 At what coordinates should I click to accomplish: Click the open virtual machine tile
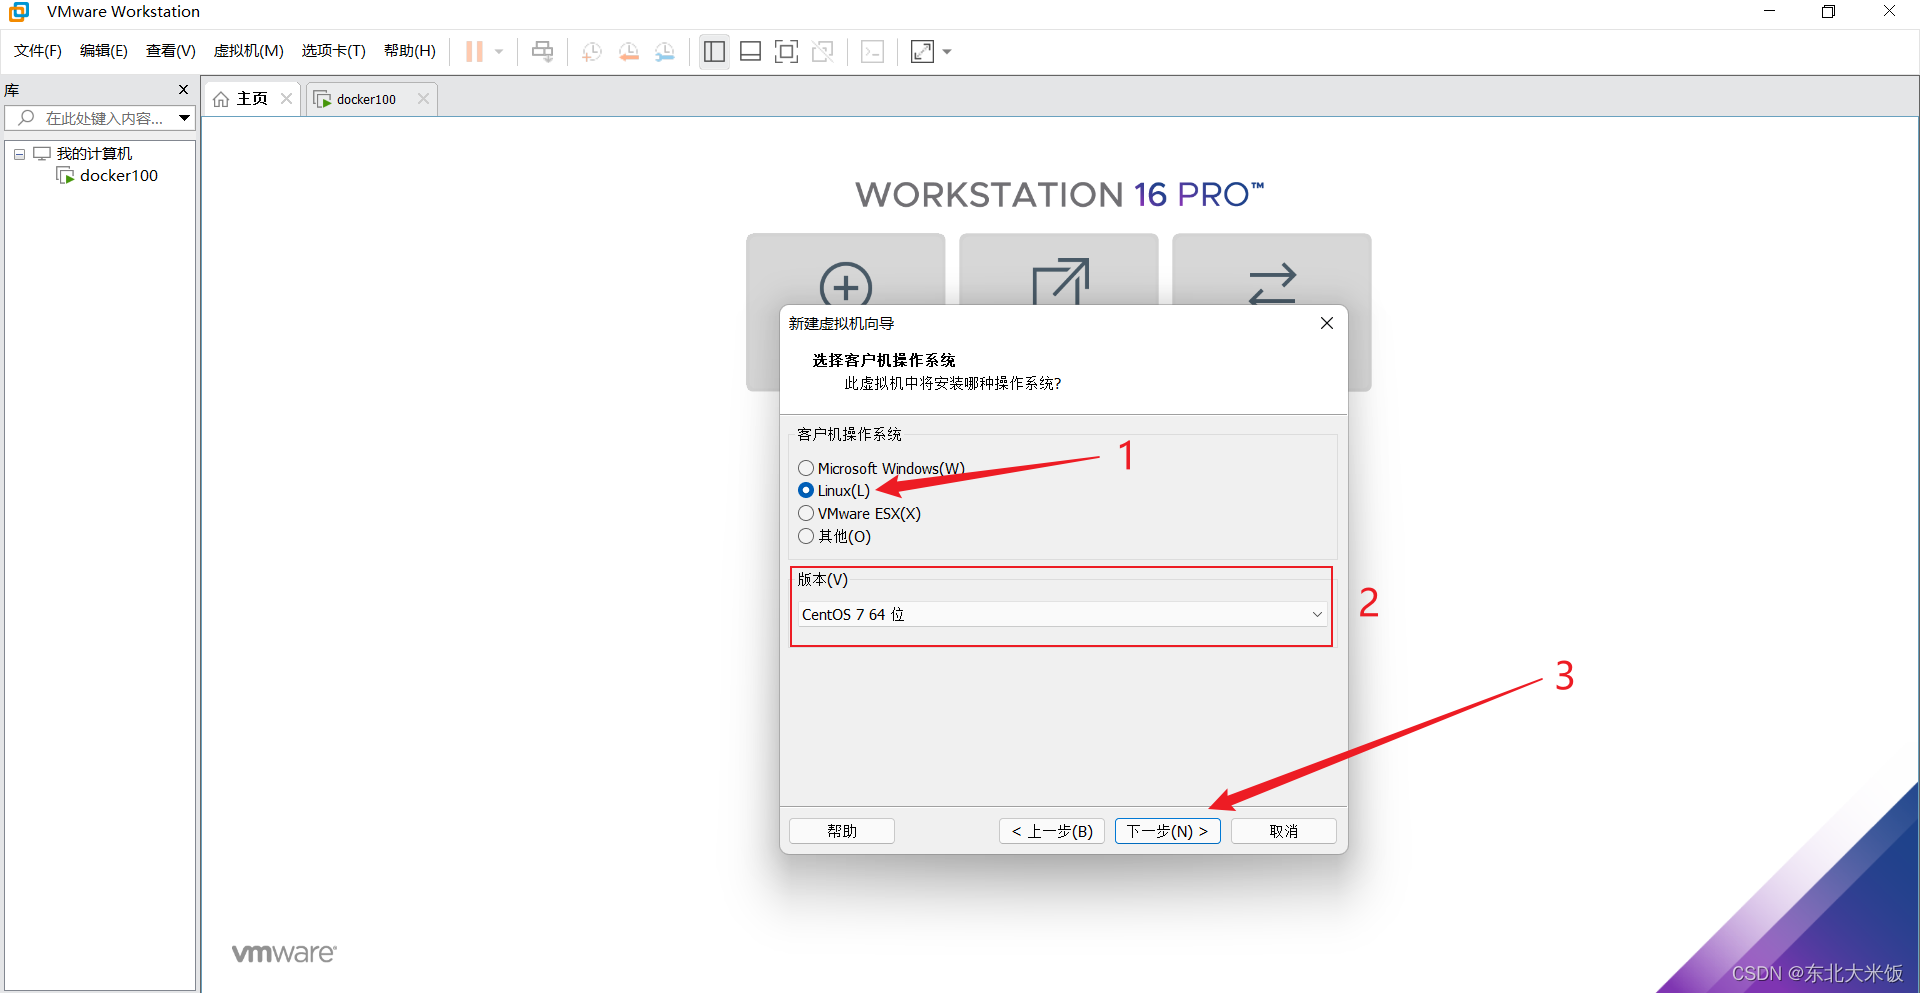click(x=1059, y=270)
